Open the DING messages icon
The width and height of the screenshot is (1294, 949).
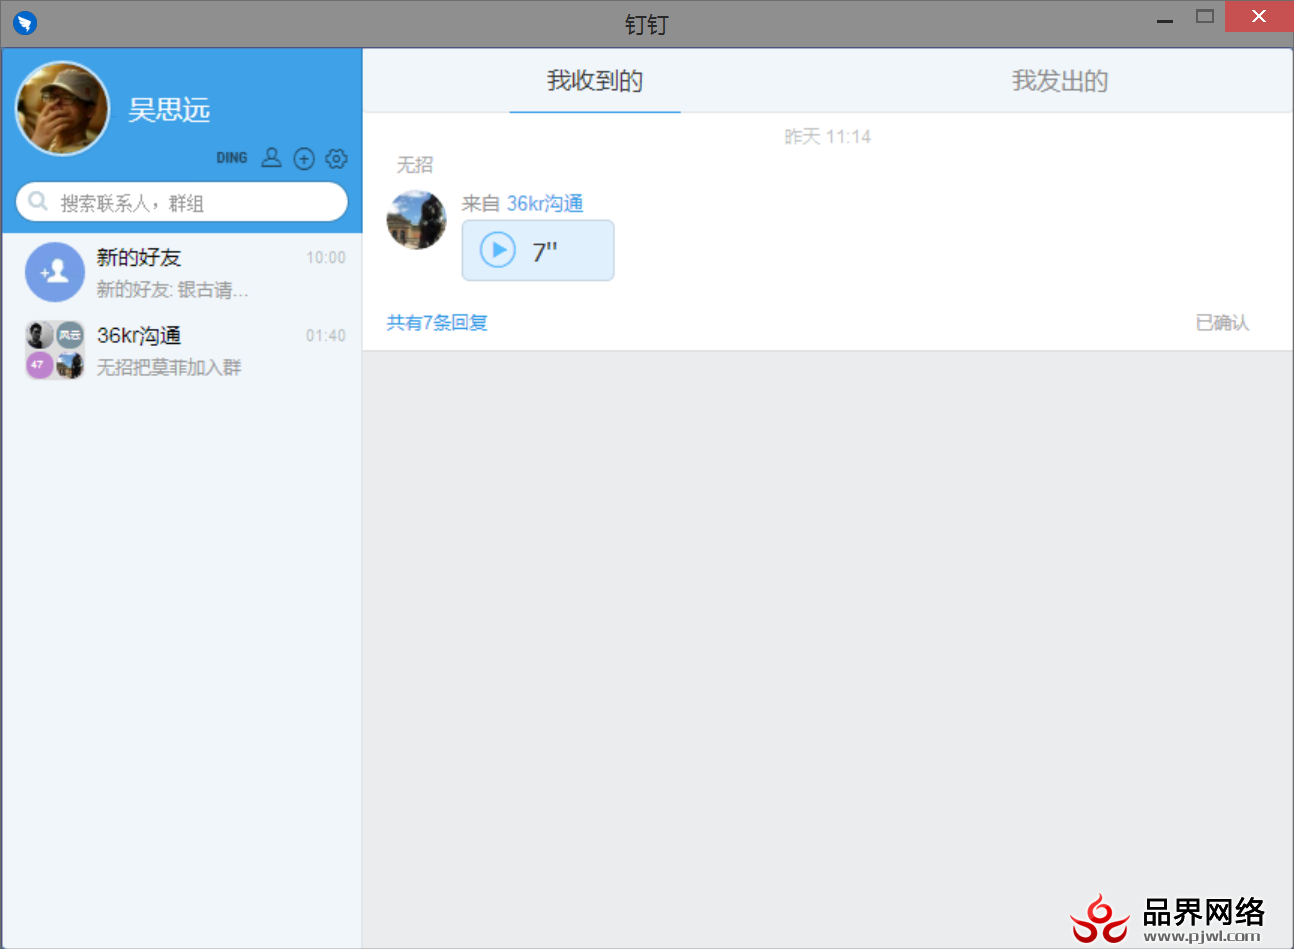pyautogui.click(x=231, y=158)
